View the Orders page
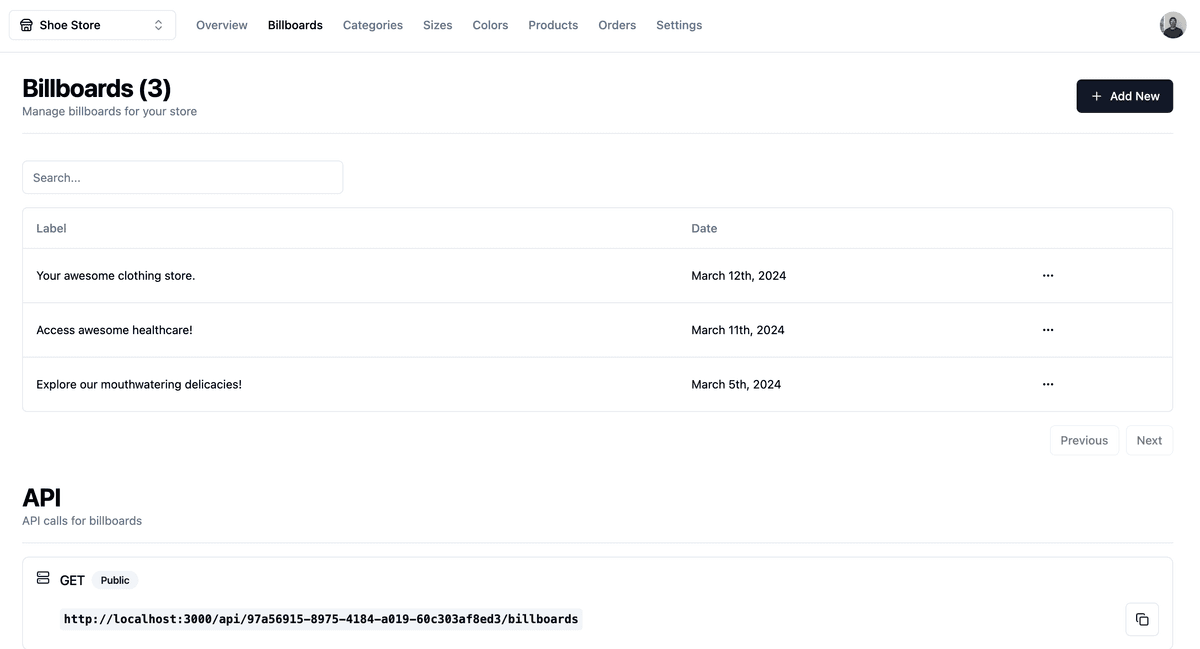This screenshot has height=649, width=1200. pyautogui.click(x=617, y=25)
